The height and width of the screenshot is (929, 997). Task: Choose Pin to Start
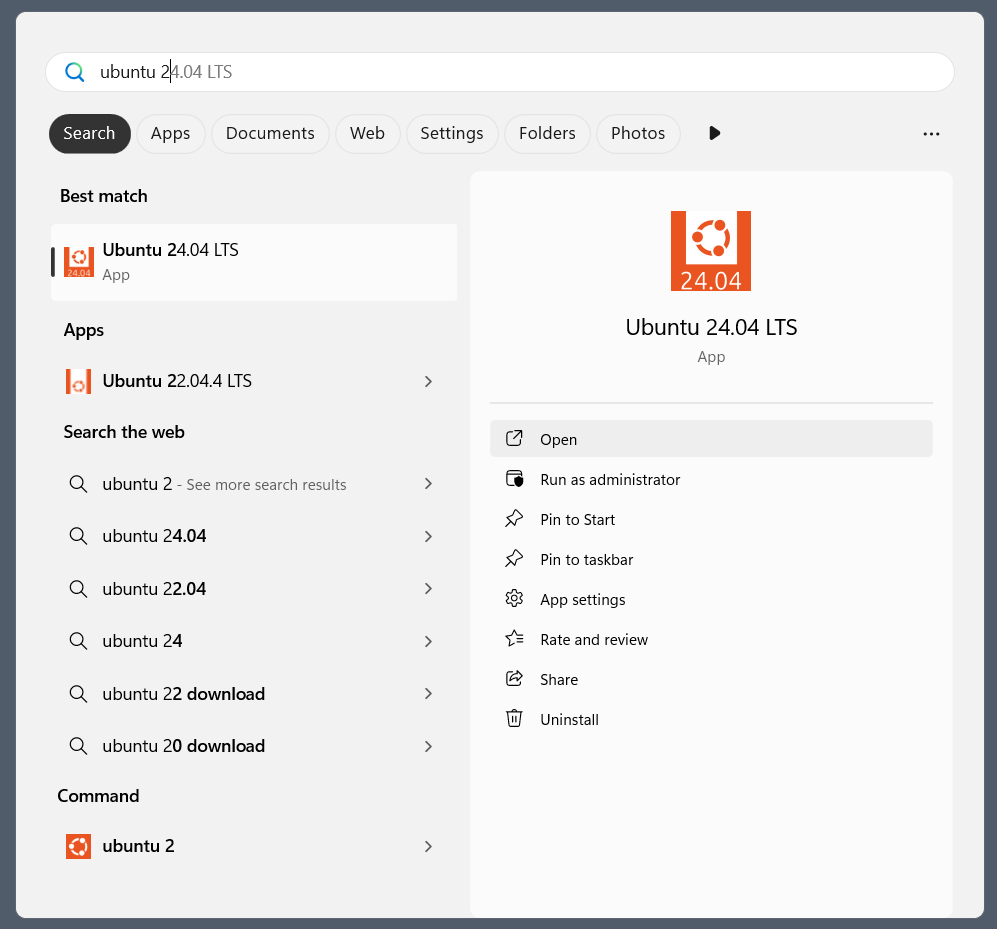[x=711, y=519]
